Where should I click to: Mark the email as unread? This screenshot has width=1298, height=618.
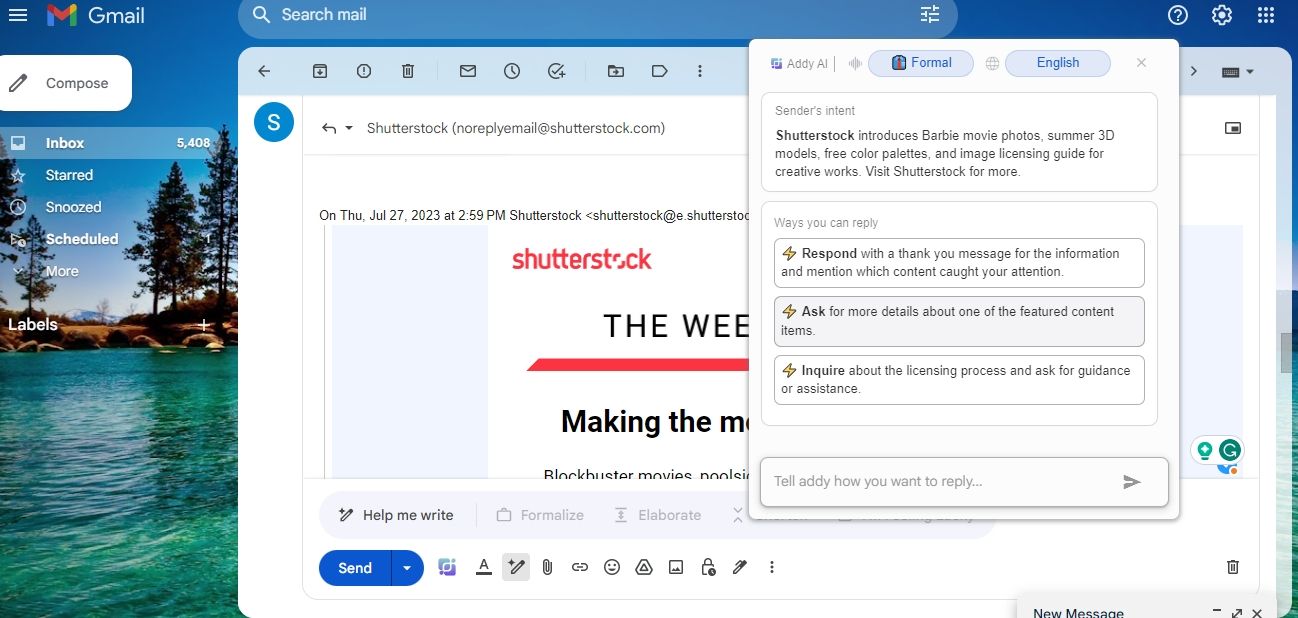click(x=467, y=71)
